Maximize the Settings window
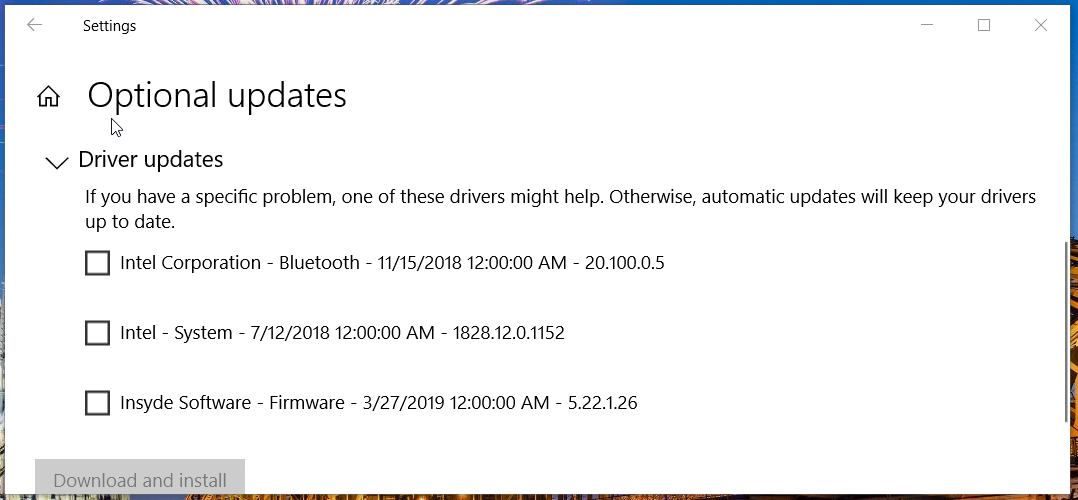The width and height of the screenshot is (1078, 500). click(984, 25)
